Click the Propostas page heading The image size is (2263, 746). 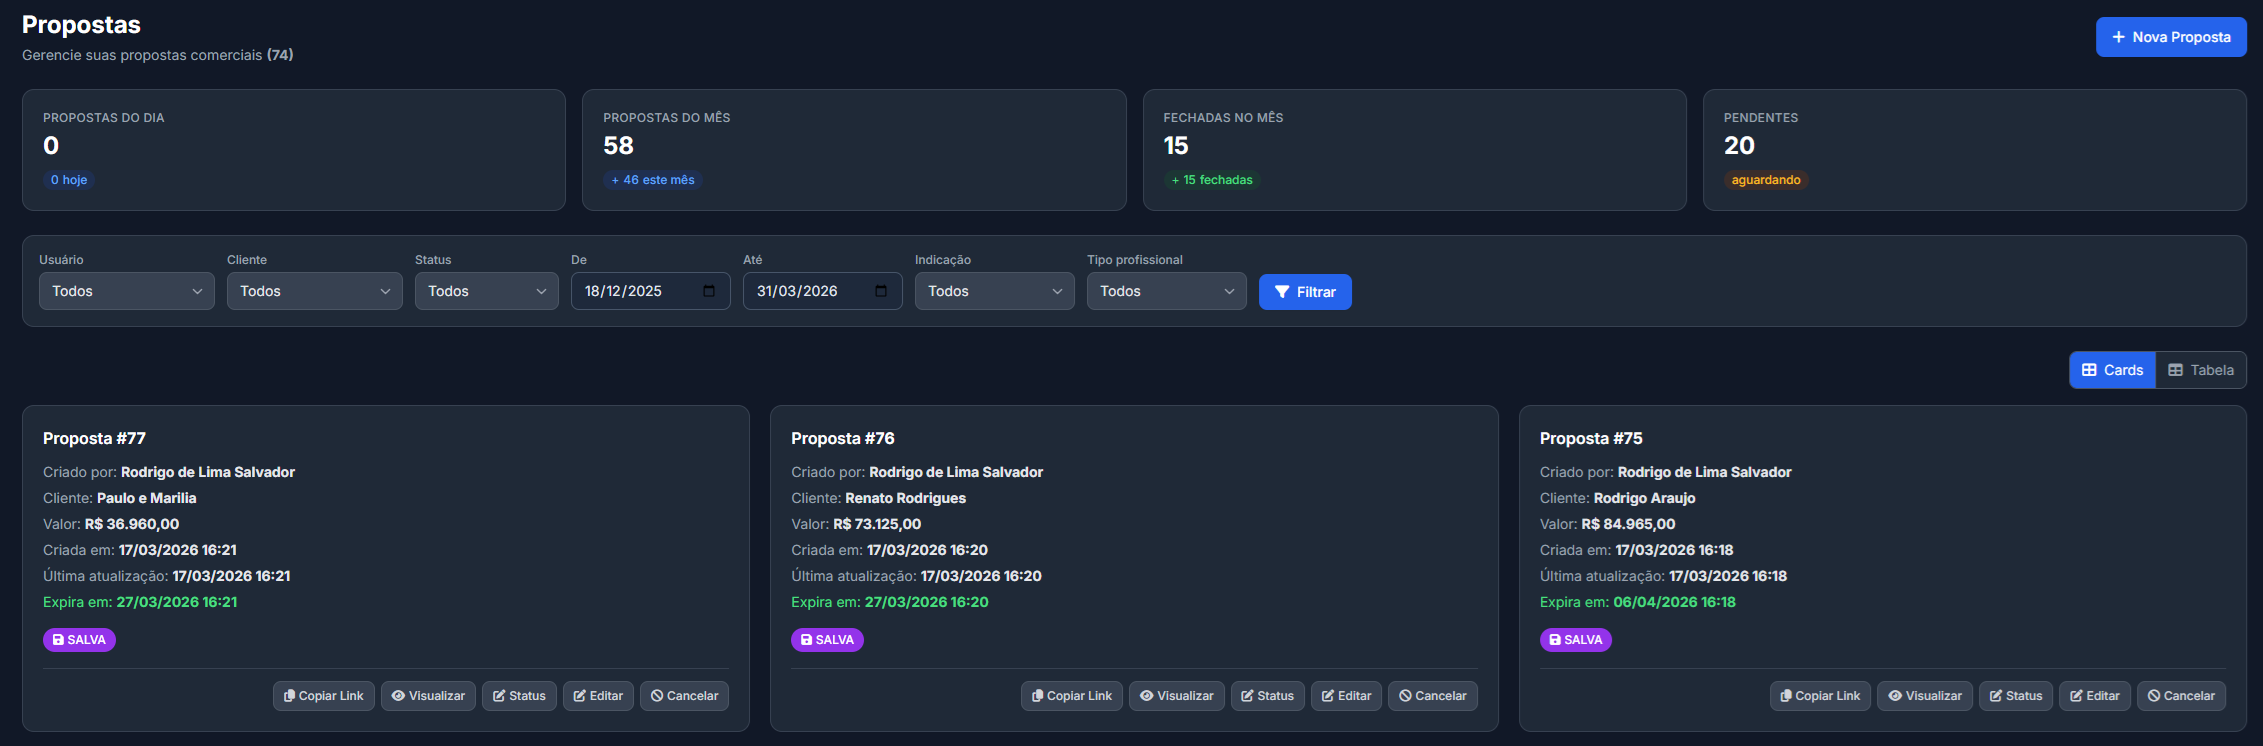pyautogui.click(x=81, y=25)
